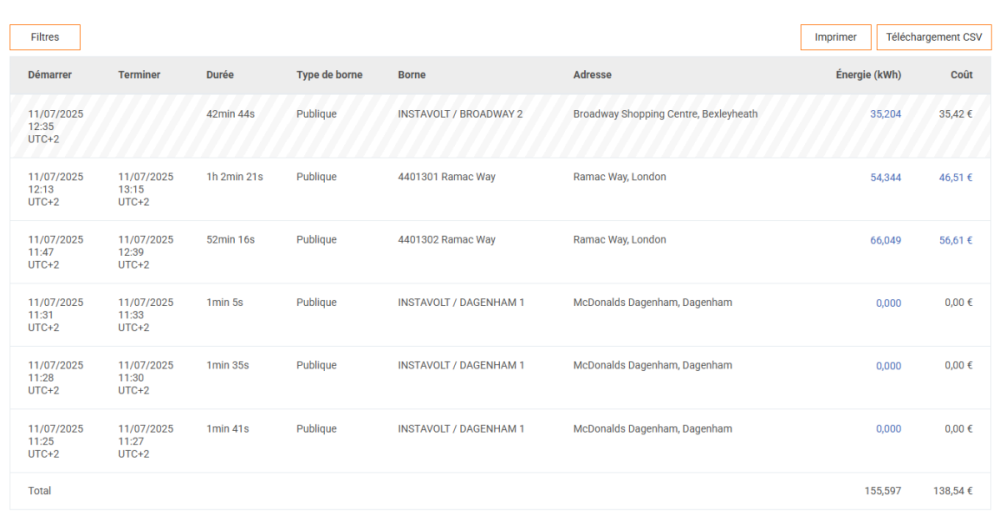
Task: Click the Imprimer button
Action: [x=835, y=37]
